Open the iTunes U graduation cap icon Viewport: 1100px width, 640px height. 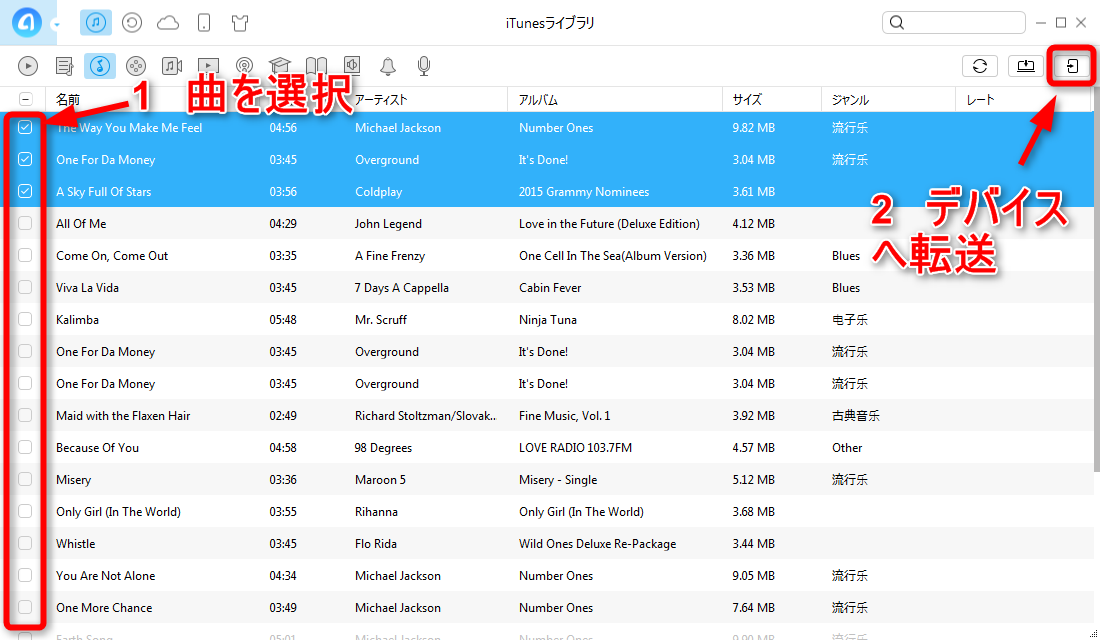coord(279,66)
